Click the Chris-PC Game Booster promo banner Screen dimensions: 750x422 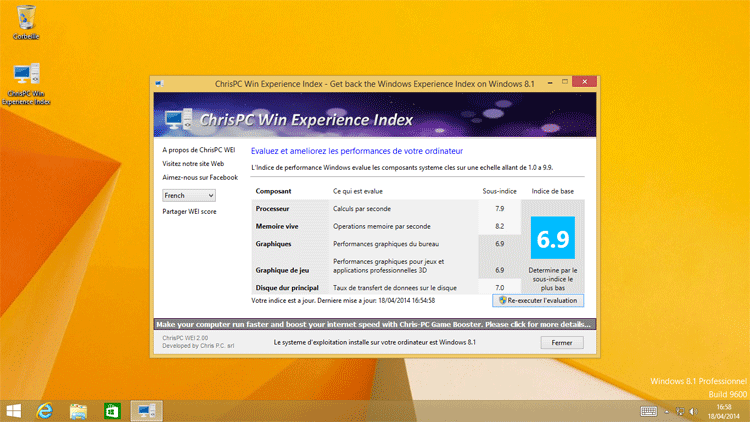click(375, 324)
